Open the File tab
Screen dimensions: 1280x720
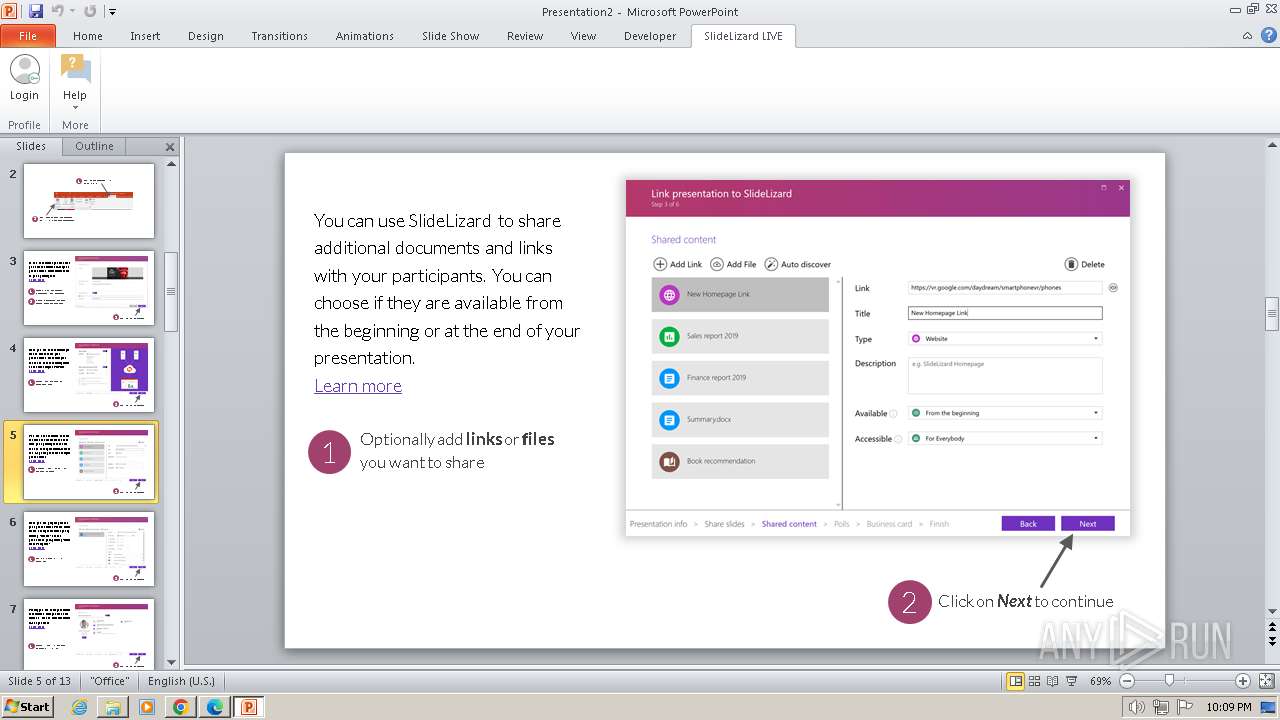[28, 36]
